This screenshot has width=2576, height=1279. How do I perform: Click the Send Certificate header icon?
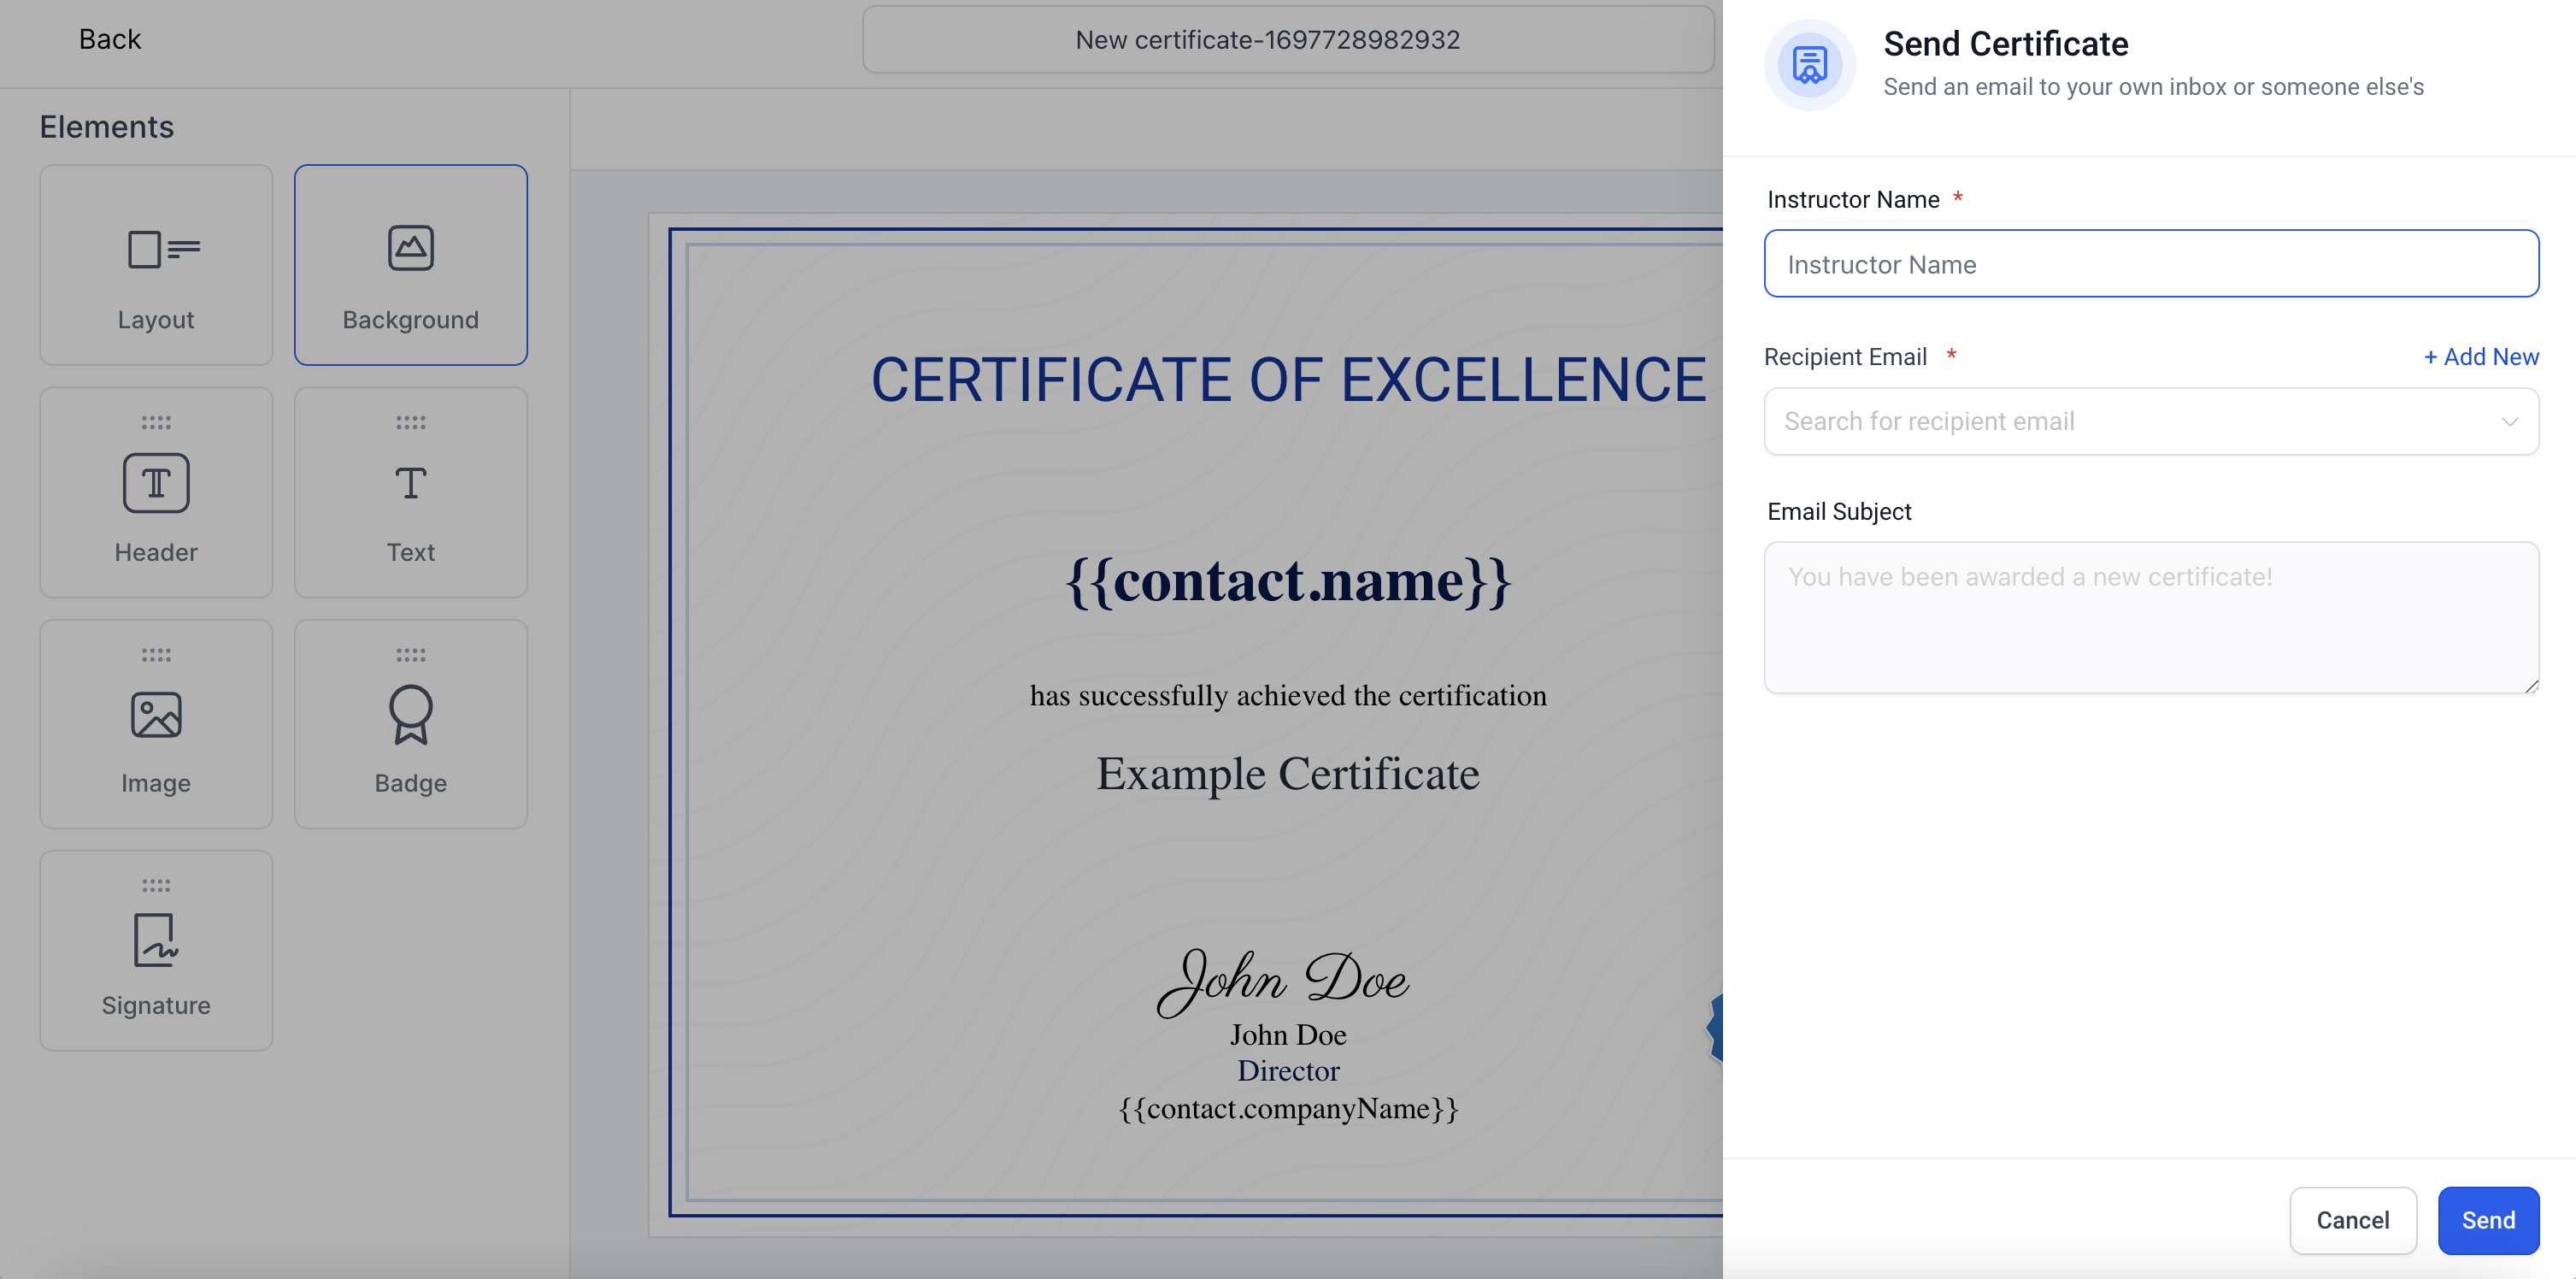coord(1809,65)
